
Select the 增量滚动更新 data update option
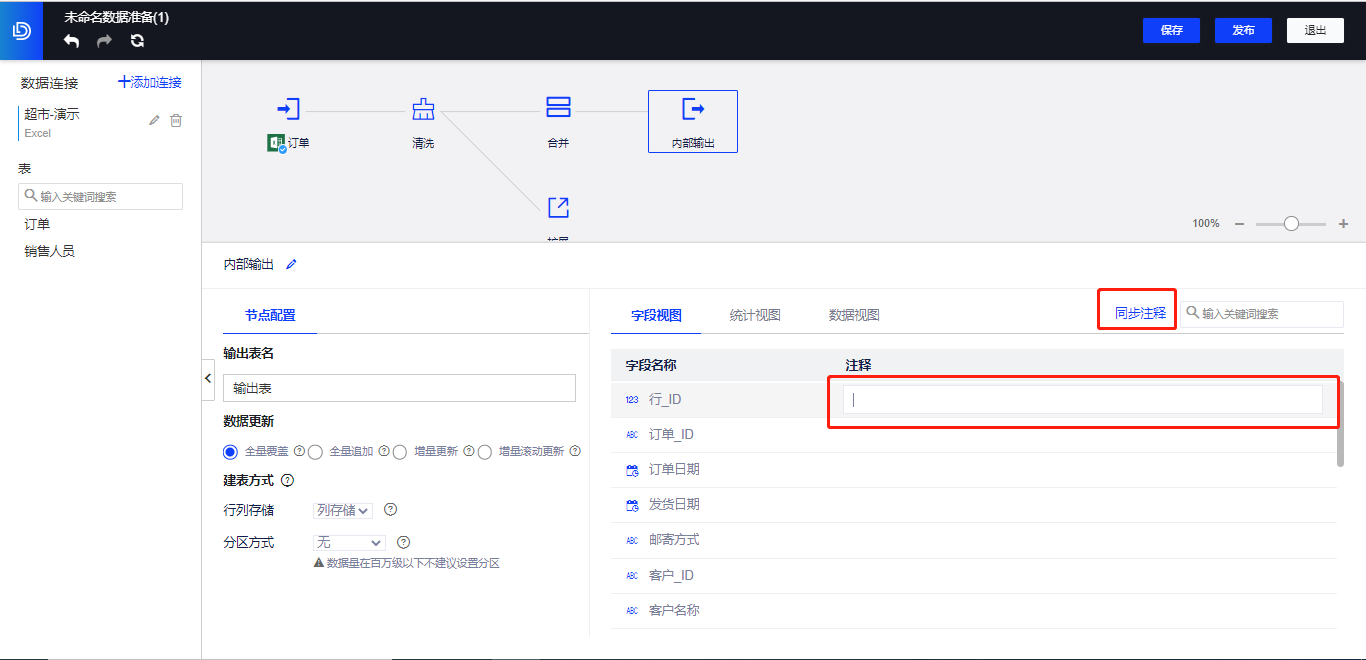point(484,451)
